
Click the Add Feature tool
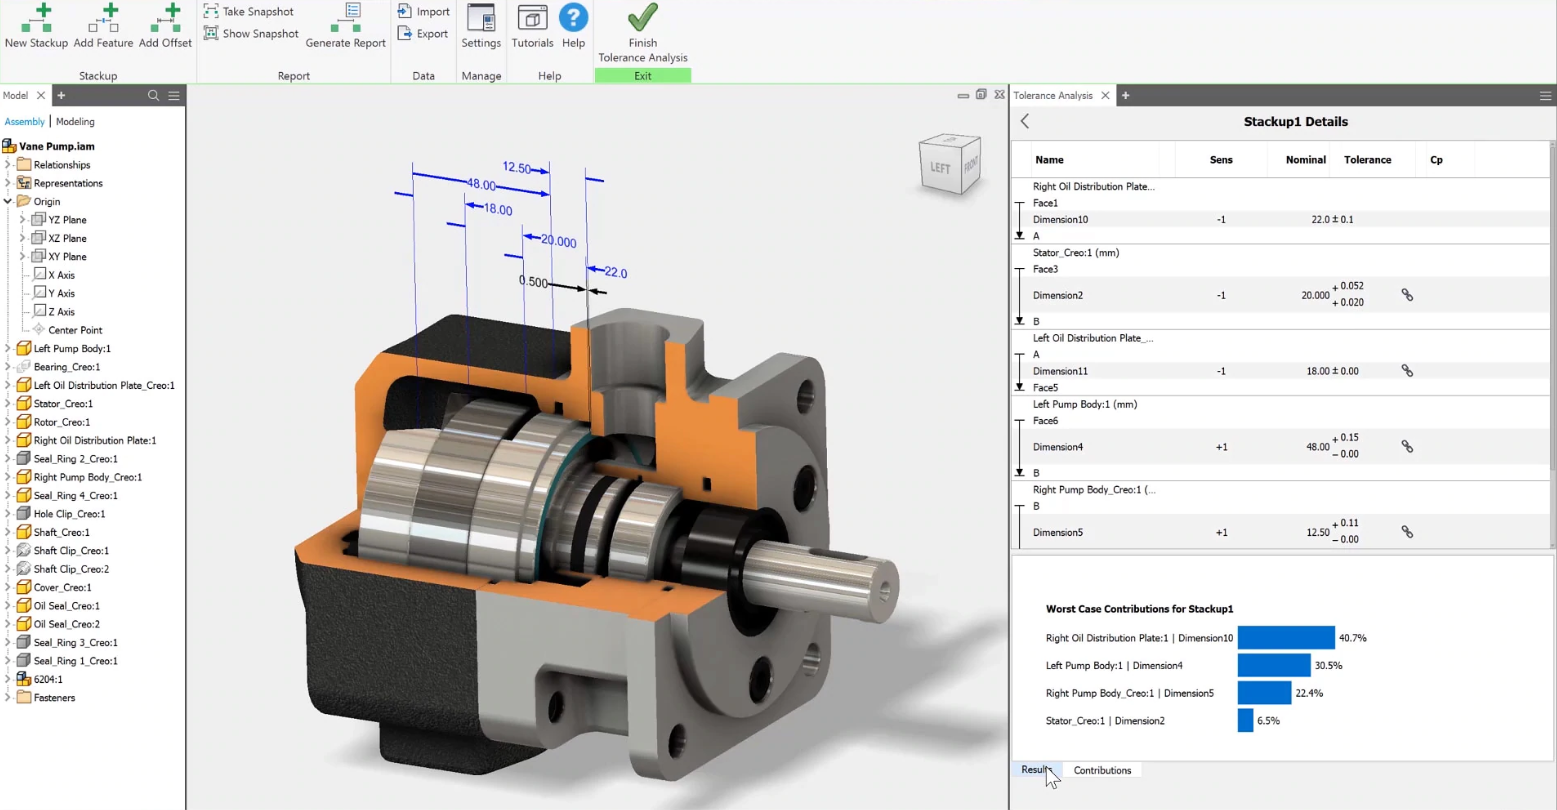[x=103, y=27]
